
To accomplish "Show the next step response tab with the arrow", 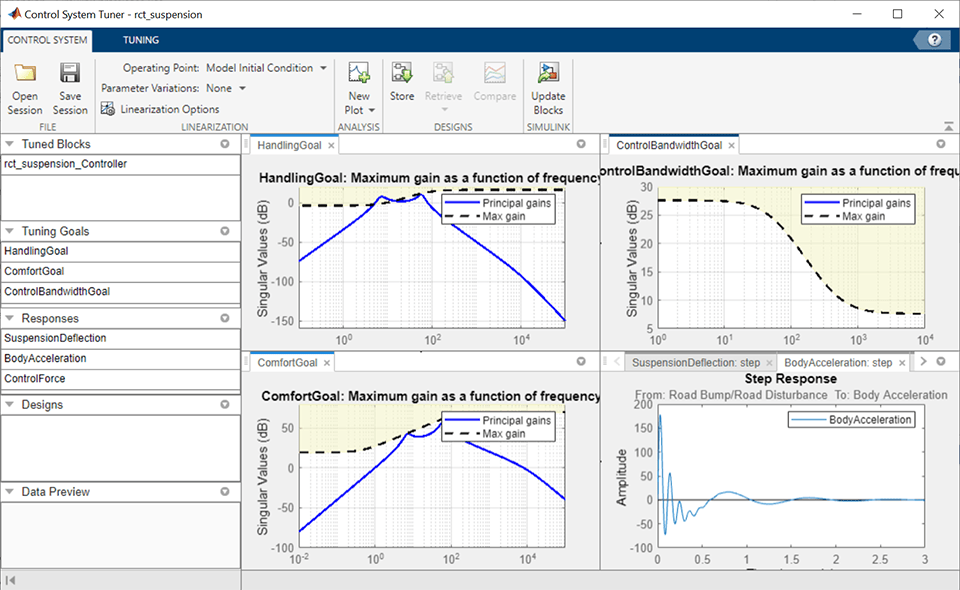I will (923, 362).
